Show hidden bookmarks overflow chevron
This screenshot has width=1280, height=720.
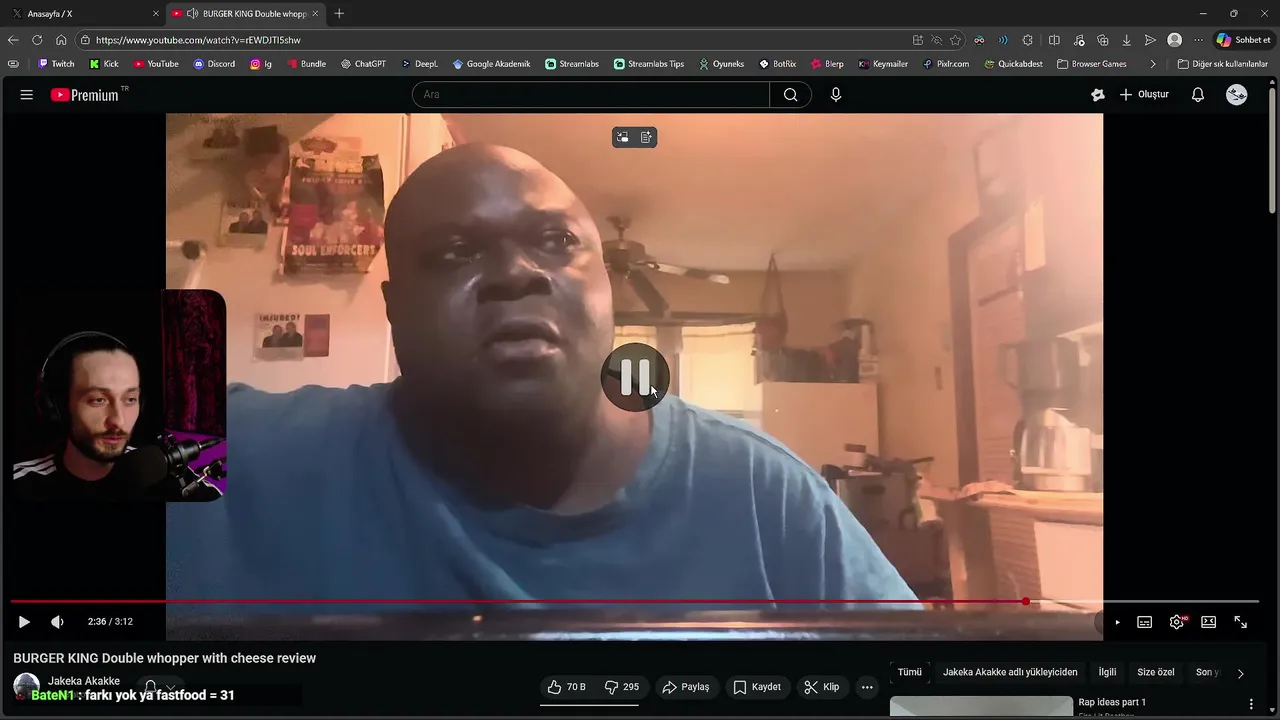pos(1153,64)
